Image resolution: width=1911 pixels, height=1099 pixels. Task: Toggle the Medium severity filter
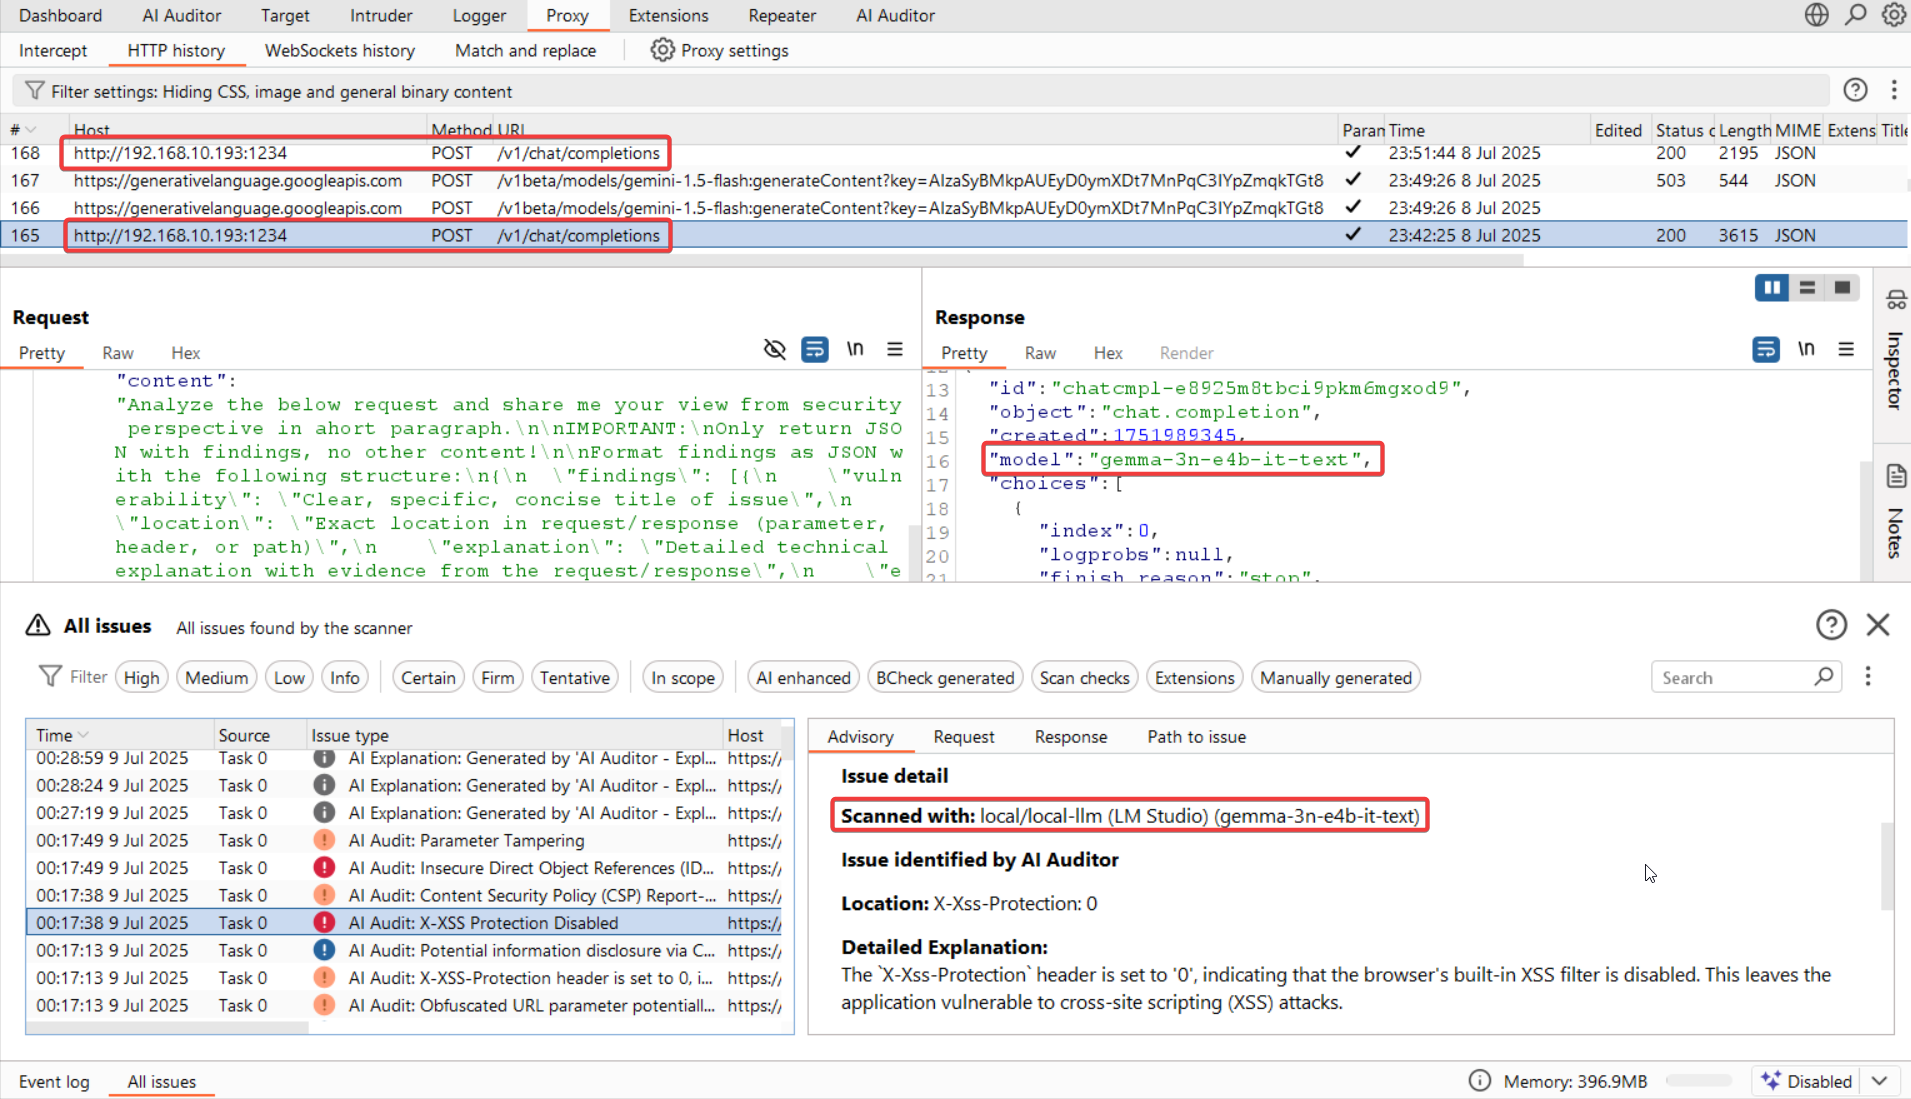(x=216, y=677)
